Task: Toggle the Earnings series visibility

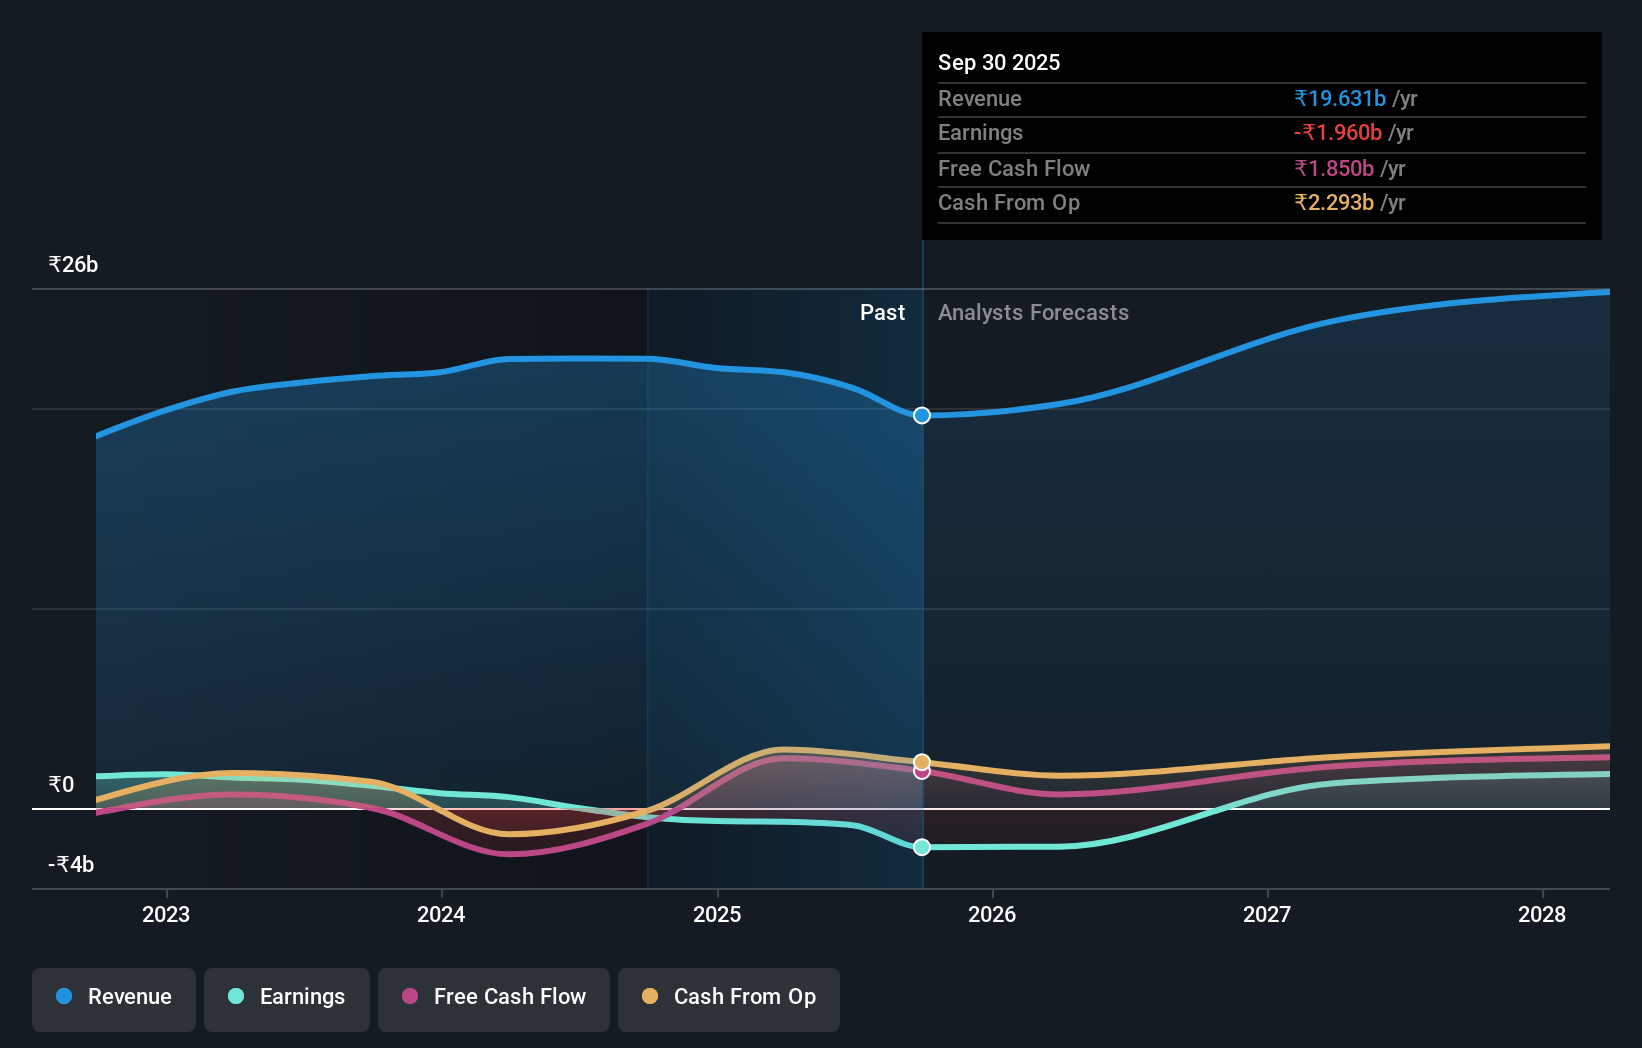Action: 287,999
